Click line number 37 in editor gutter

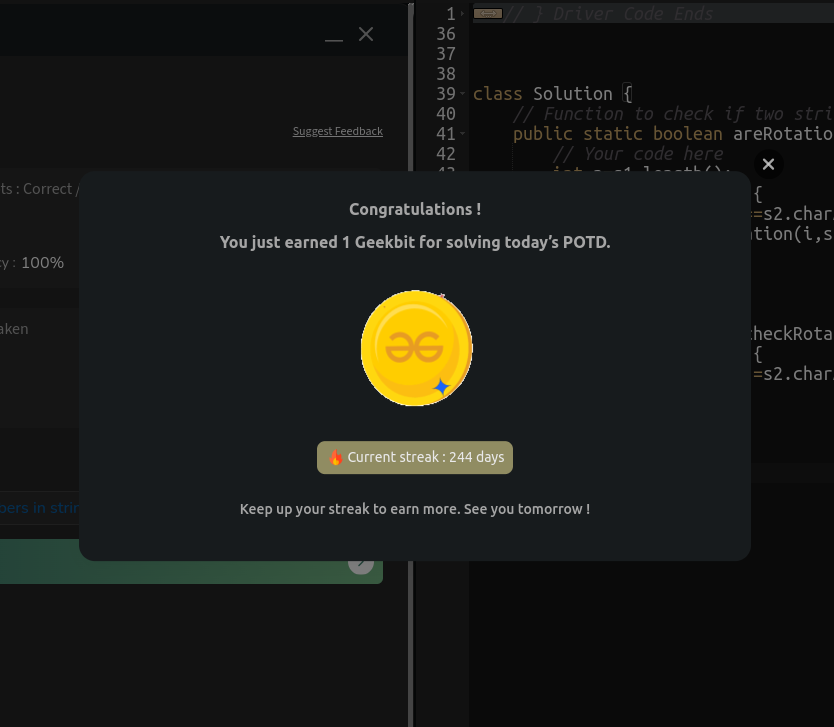pos(446,54)
